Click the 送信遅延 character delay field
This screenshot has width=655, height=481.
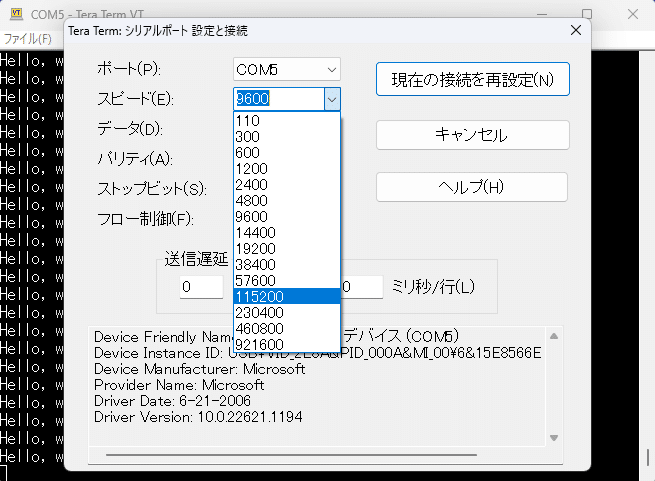[201, 287]
